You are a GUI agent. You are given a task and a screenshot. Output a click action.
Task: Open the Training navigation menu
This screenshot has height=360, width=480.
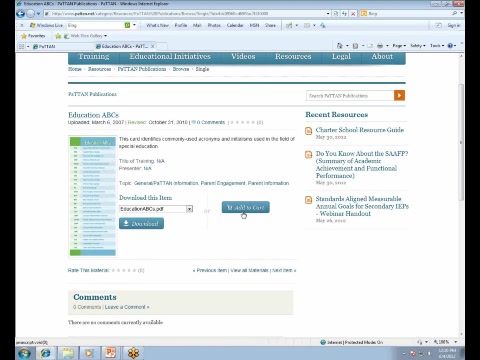click(x=94, y=57)
